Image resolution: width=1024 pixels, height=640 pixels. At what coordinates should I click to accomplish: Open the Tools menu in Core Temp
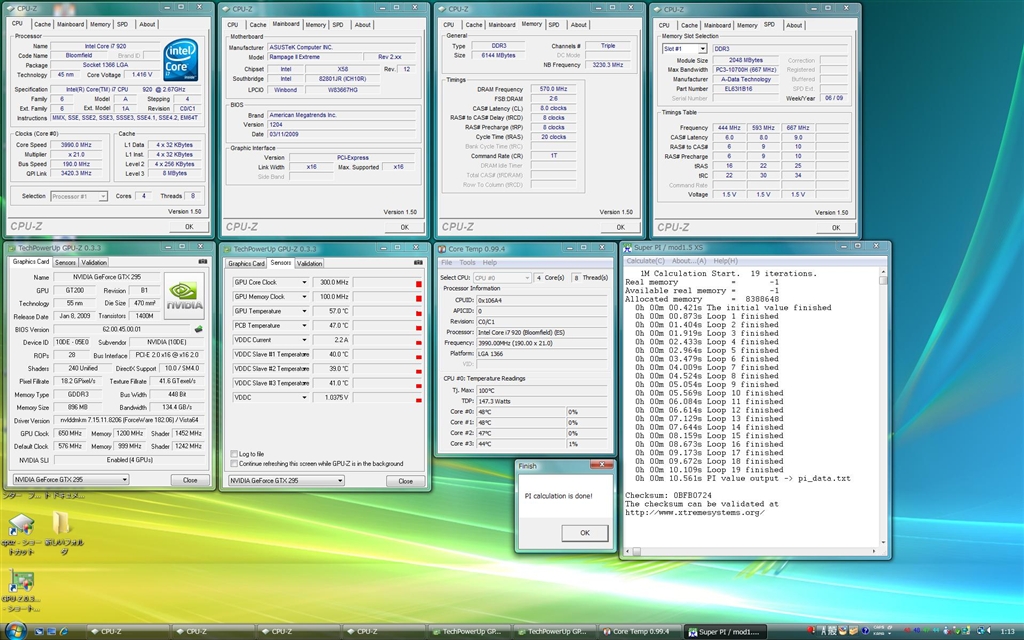[467, 262]
